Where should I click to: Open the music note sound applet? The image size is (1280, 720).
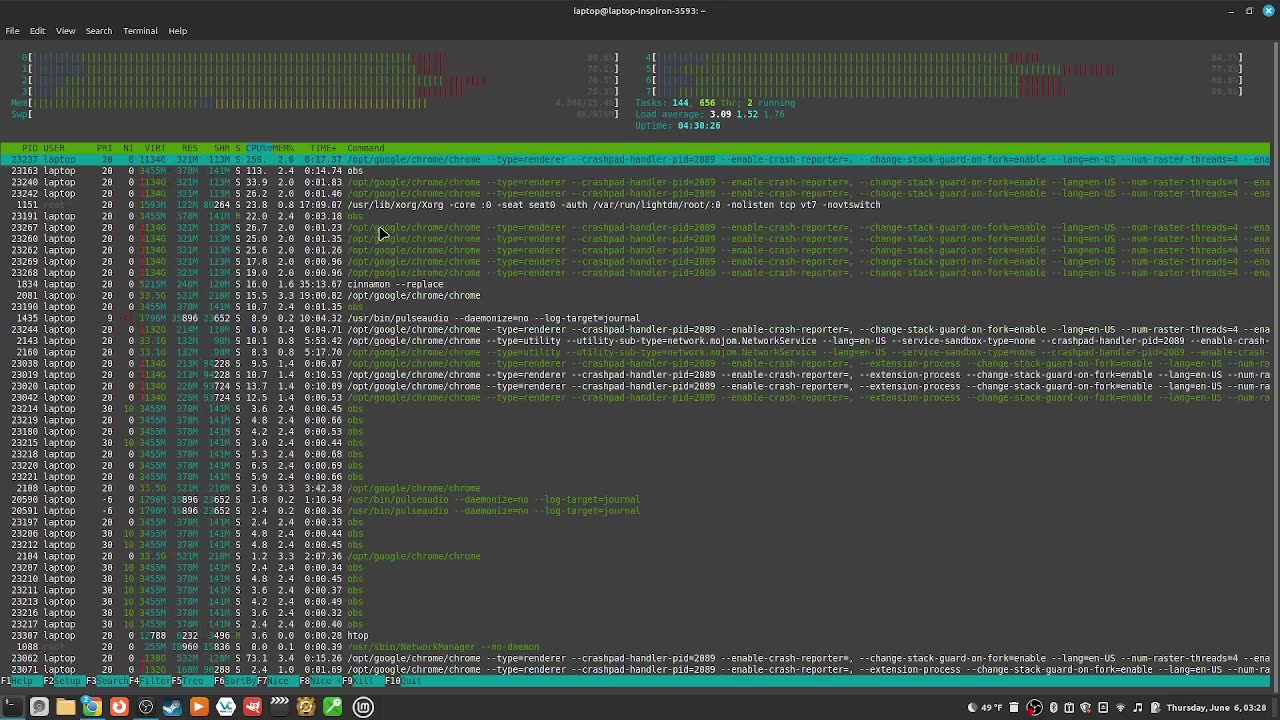1137,707
